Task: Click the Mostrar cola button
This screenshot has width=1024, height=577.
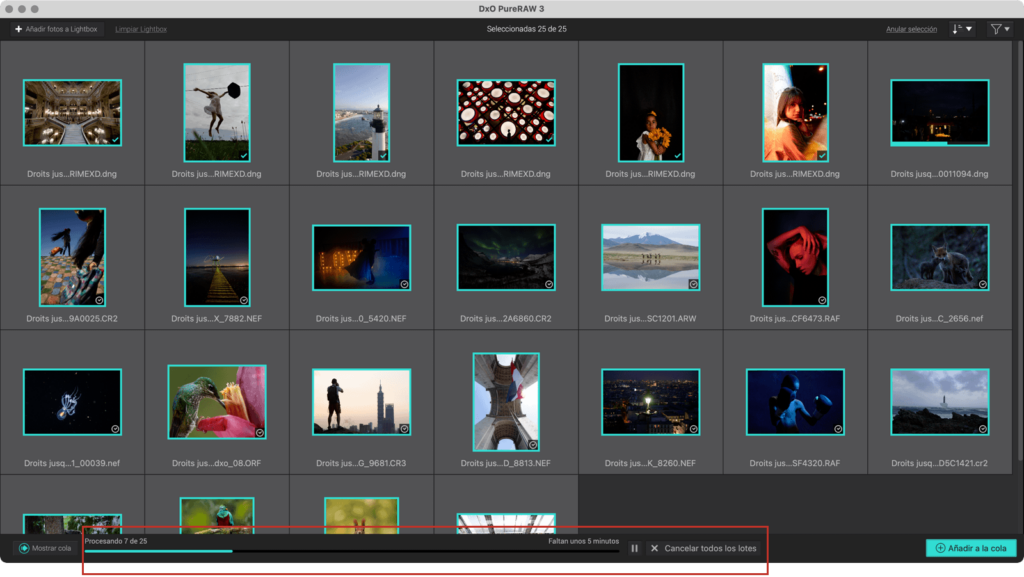Action: click(45, 548)
